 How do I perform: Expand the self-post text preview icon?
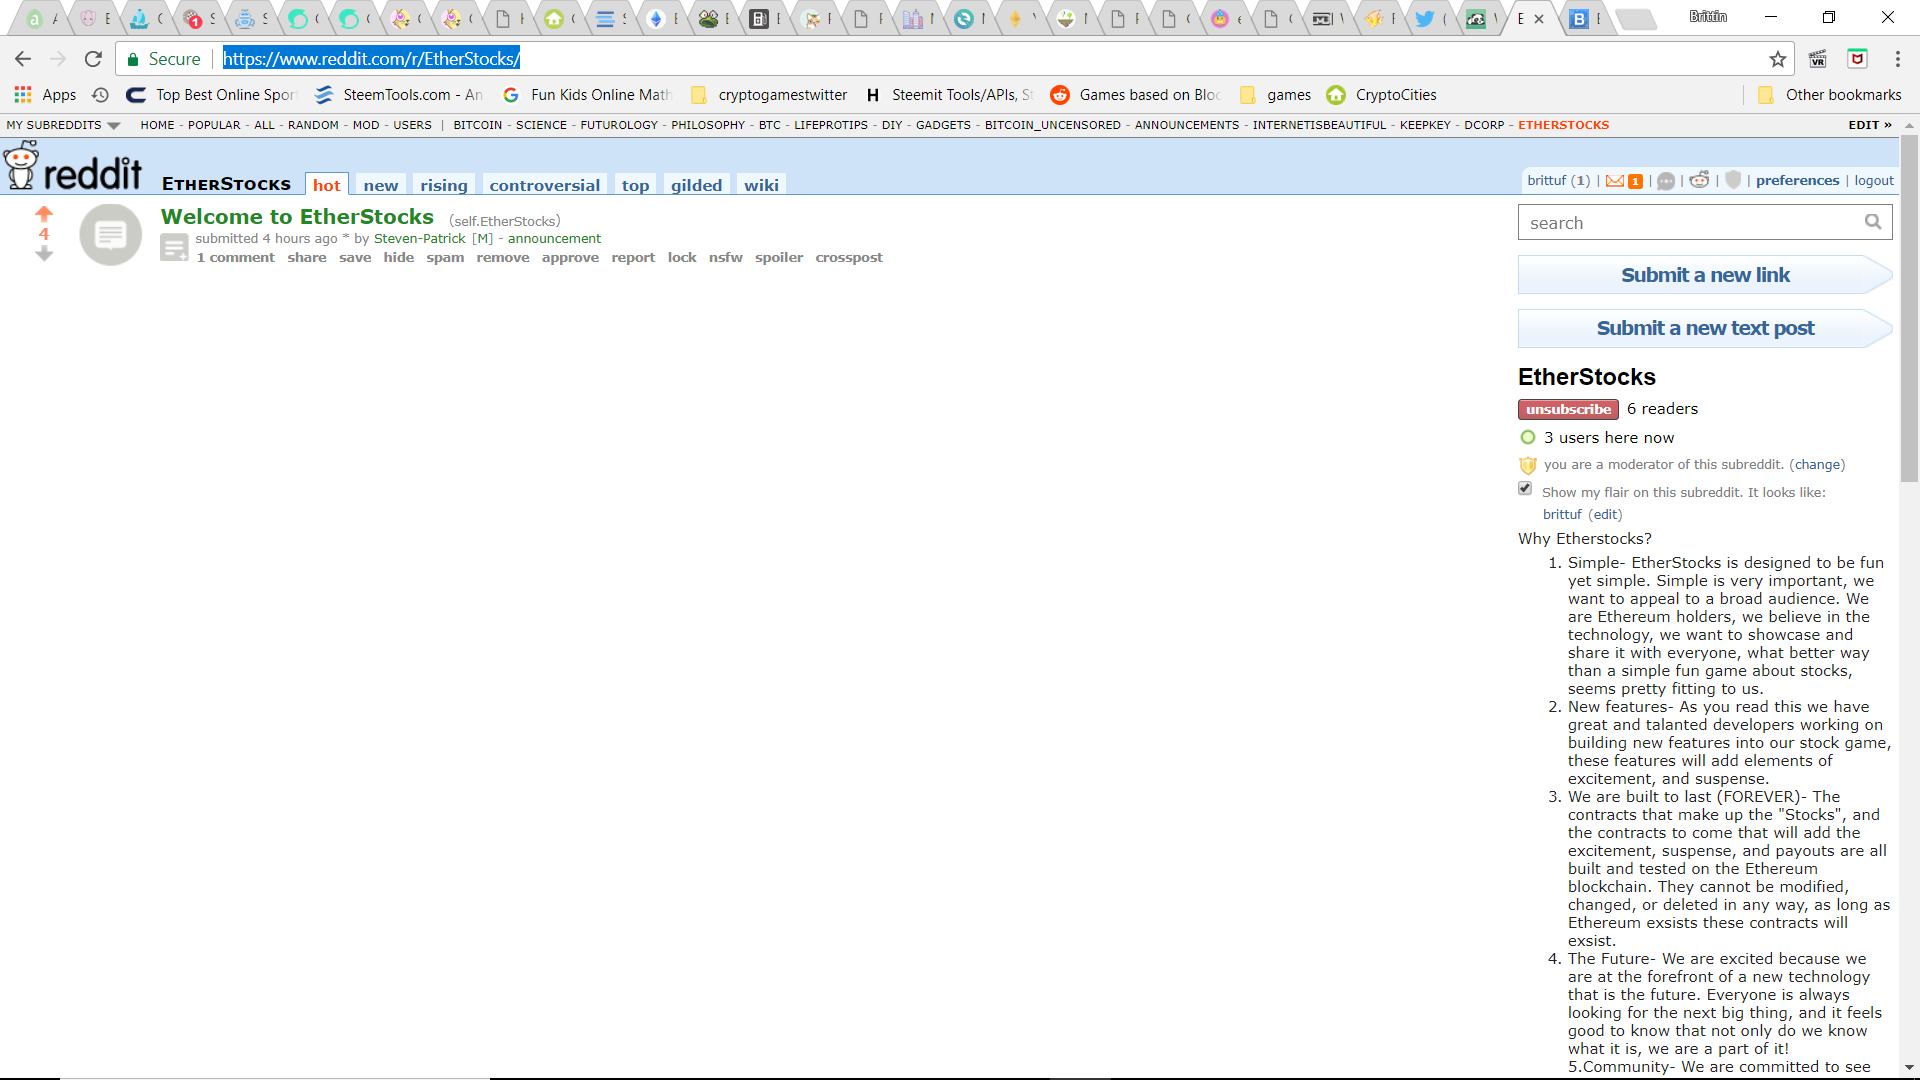(174, 247)
